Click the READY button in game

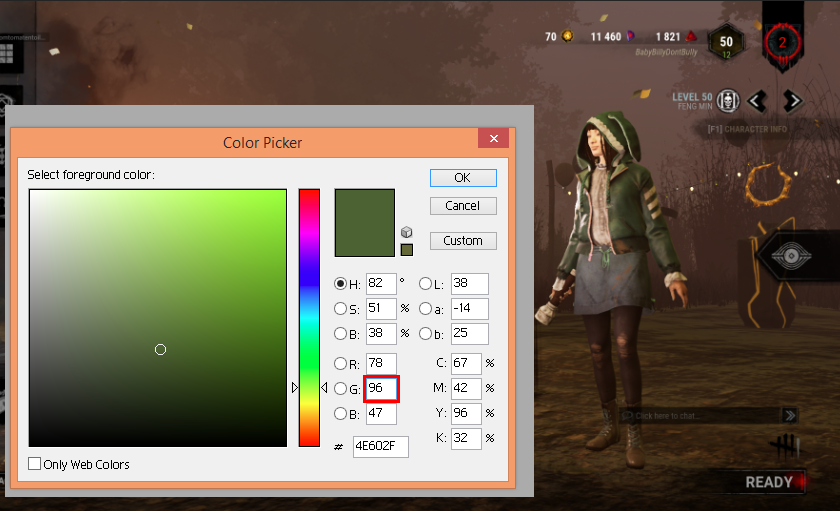(x=769, y=482)
